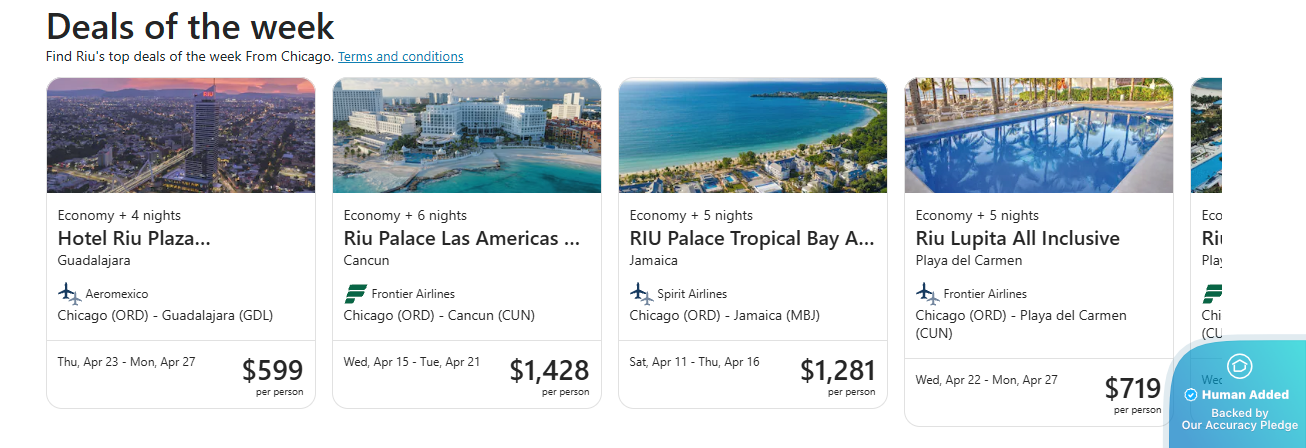Viewport: 1306px width, 448px height.
Task: Open Riu Palace Las Americas deal title
Action: pyautogui.click(x=461, y=239)
